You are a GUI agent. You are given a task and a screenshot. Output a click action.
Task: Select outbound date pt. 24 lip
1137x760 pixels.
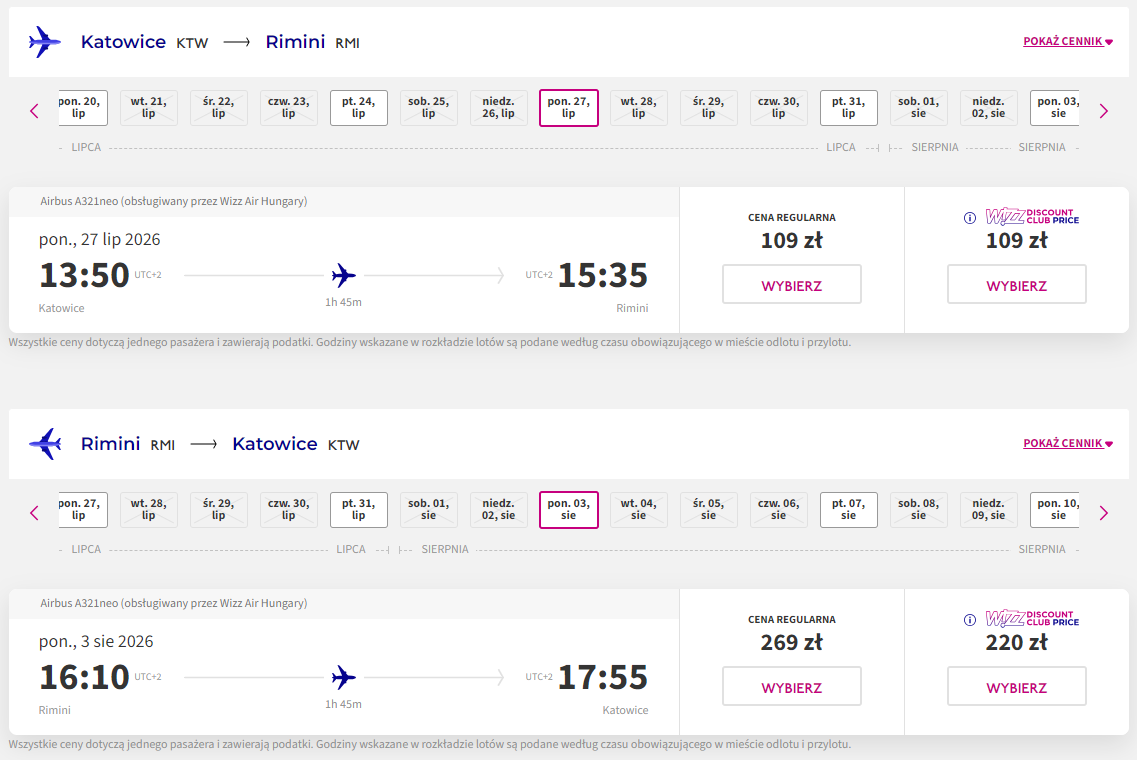point(359,108)
